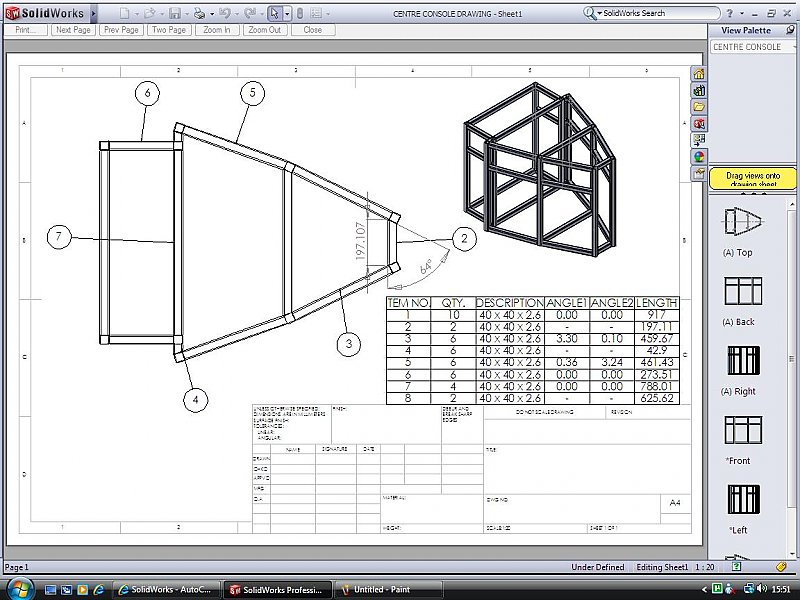Click the 625.62 length table cell
The width and height of the screenshot is (800, 600).
click(x=657, y=398)
